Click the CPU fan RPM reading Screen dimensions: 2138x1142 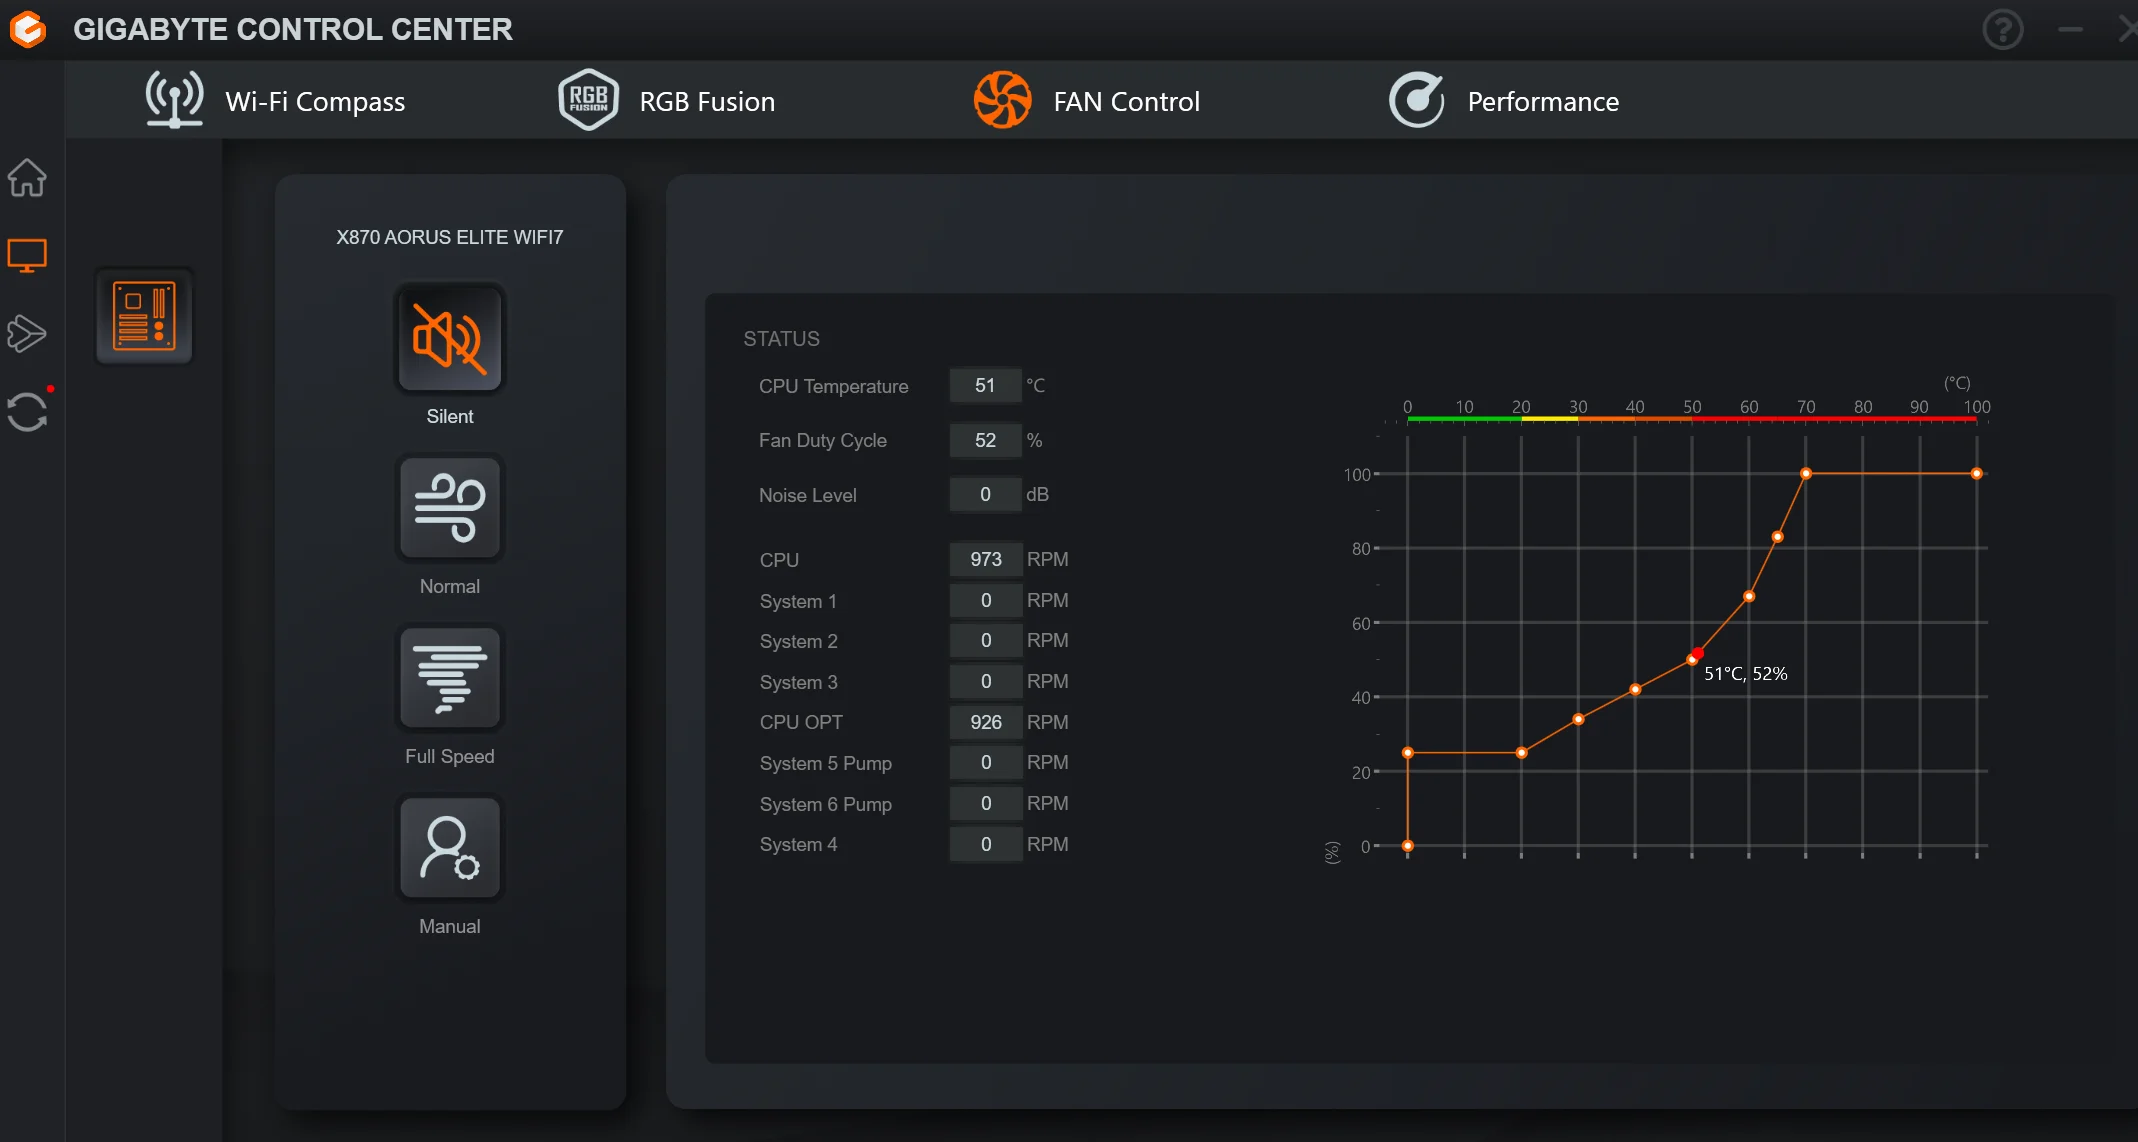pos(985,559)
